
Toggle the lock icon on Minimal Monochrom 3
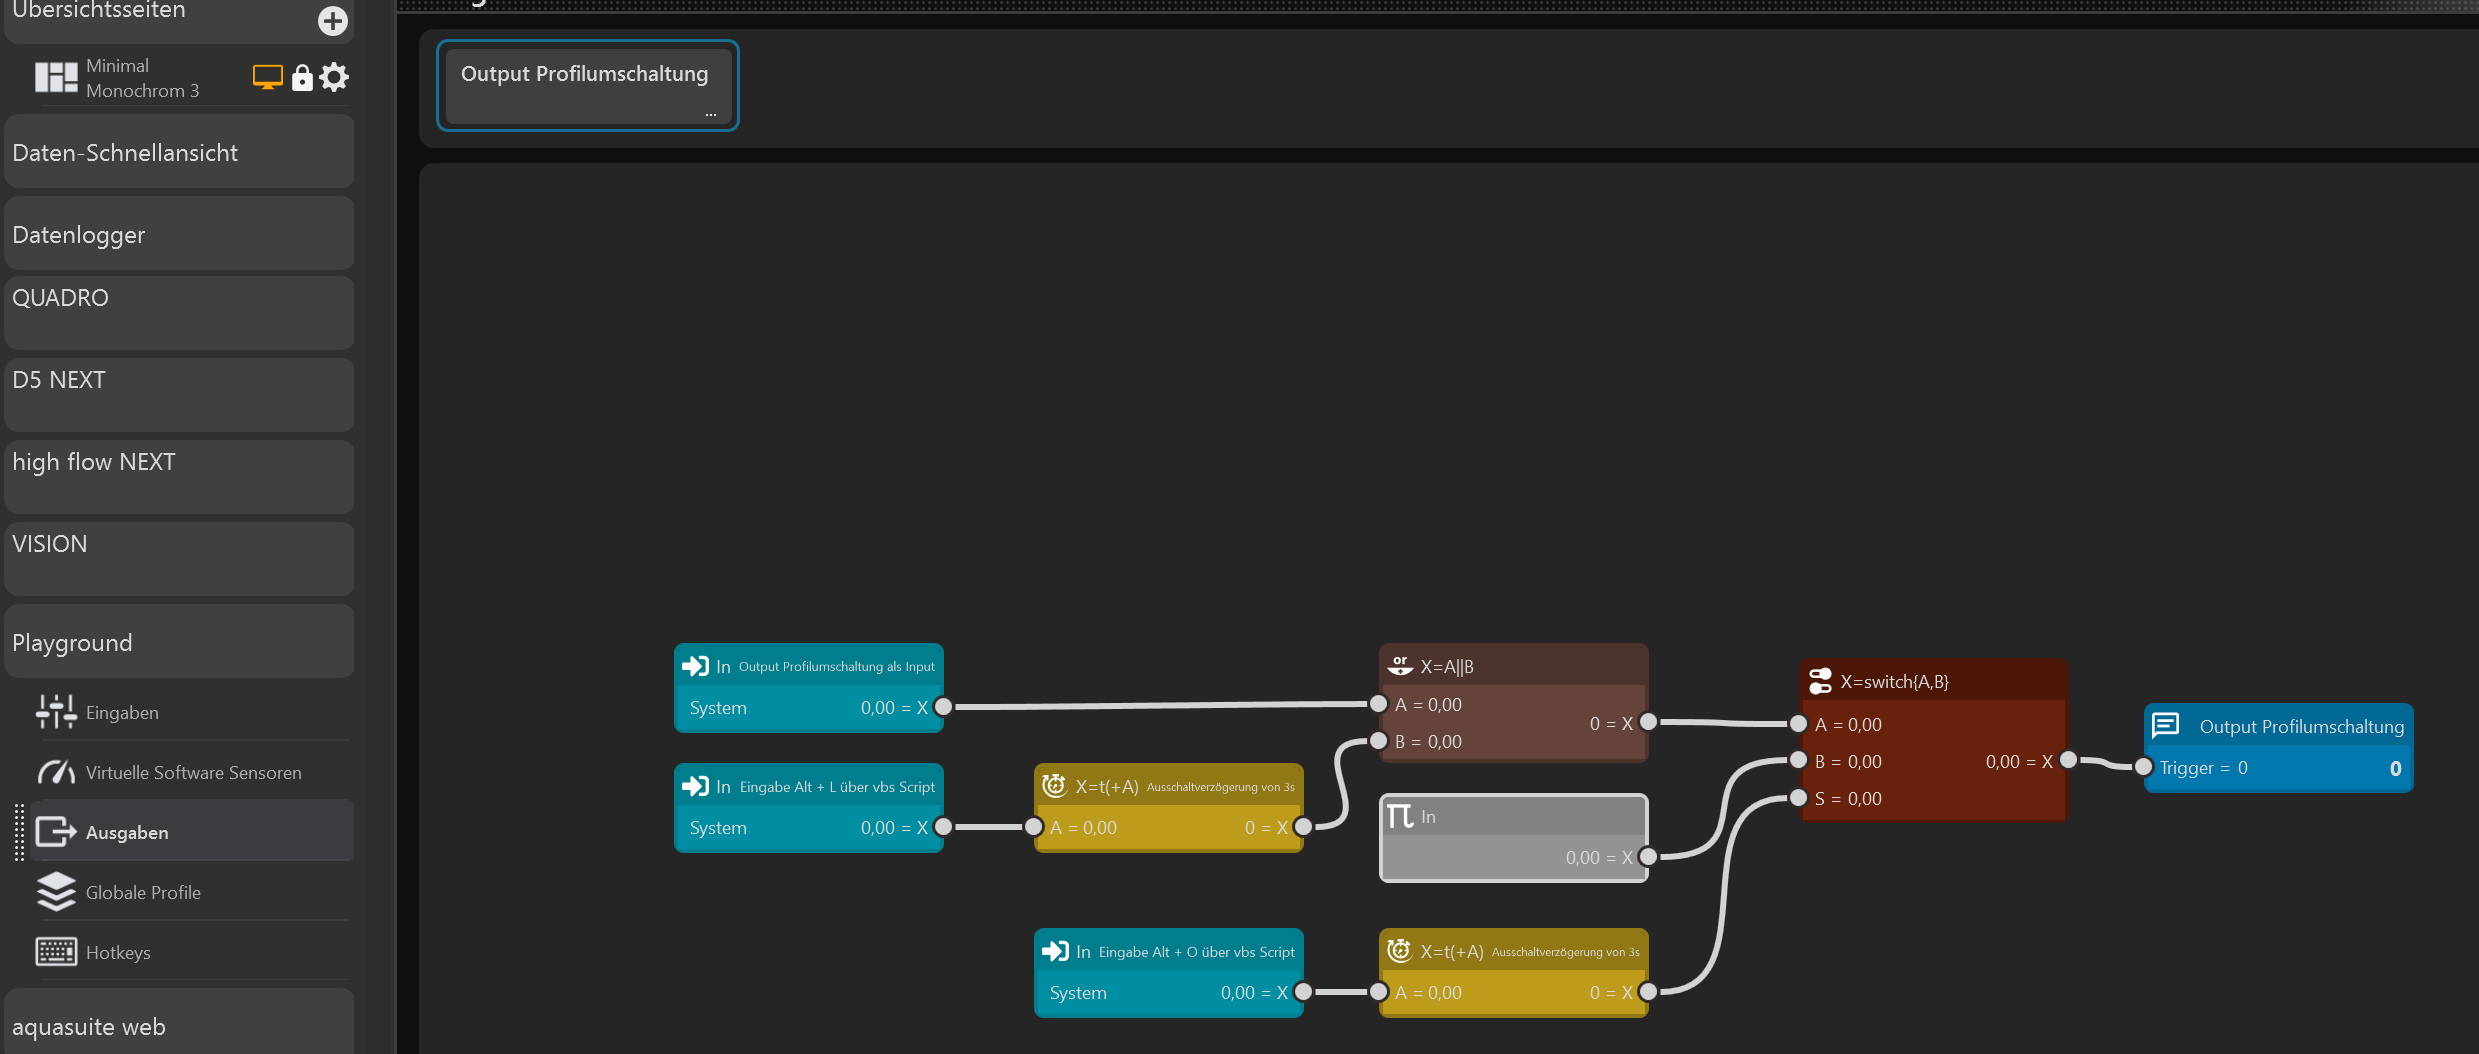click(302, 78)
